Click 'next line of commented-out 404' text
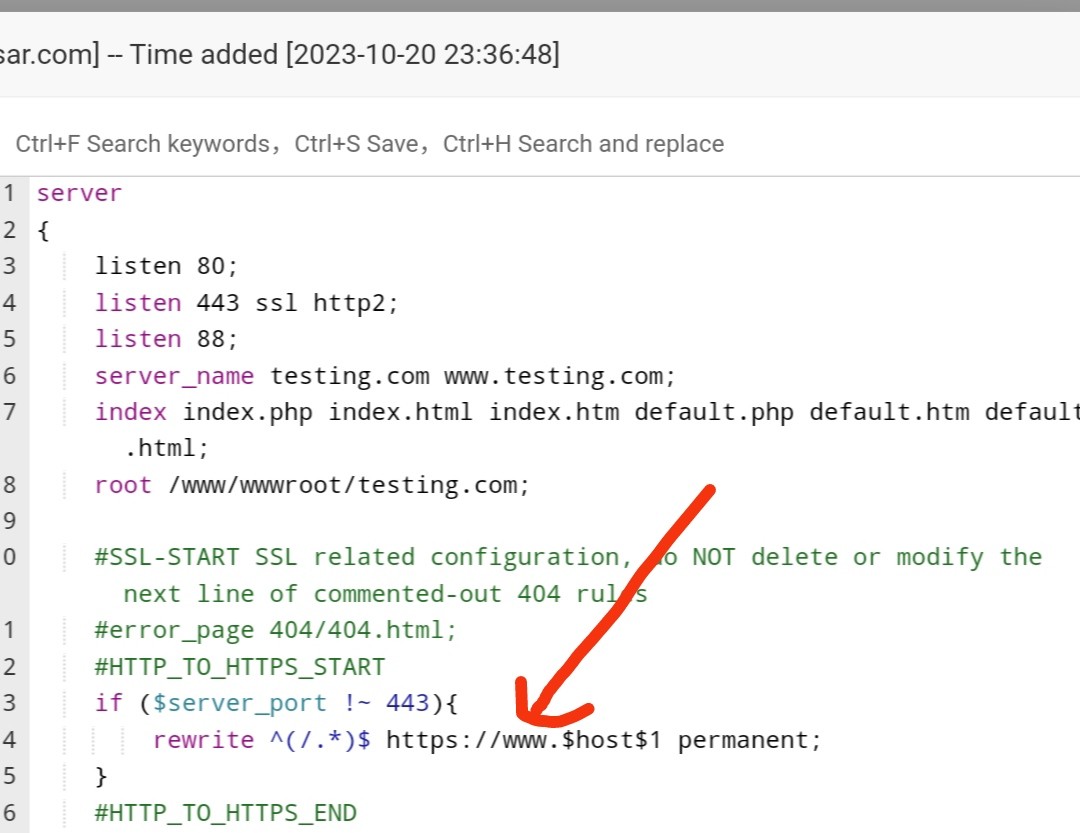This screenshot has width=1080, height=833. (x=342, y=594)
